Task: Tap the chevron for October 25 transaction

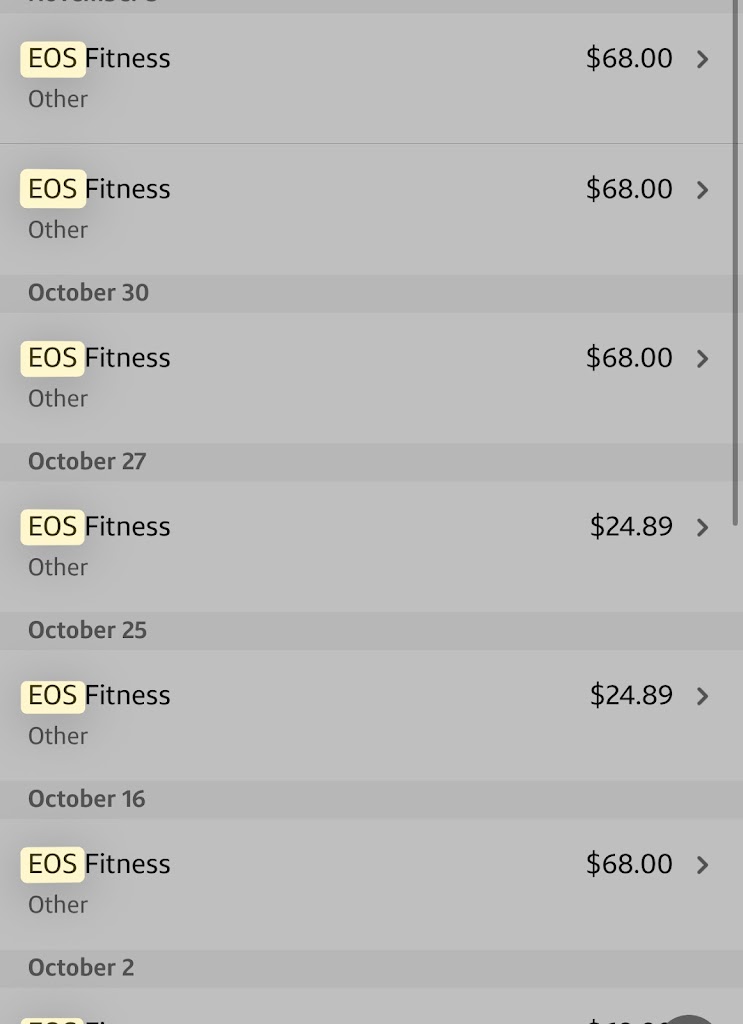Action: click(x=702, y=696)
